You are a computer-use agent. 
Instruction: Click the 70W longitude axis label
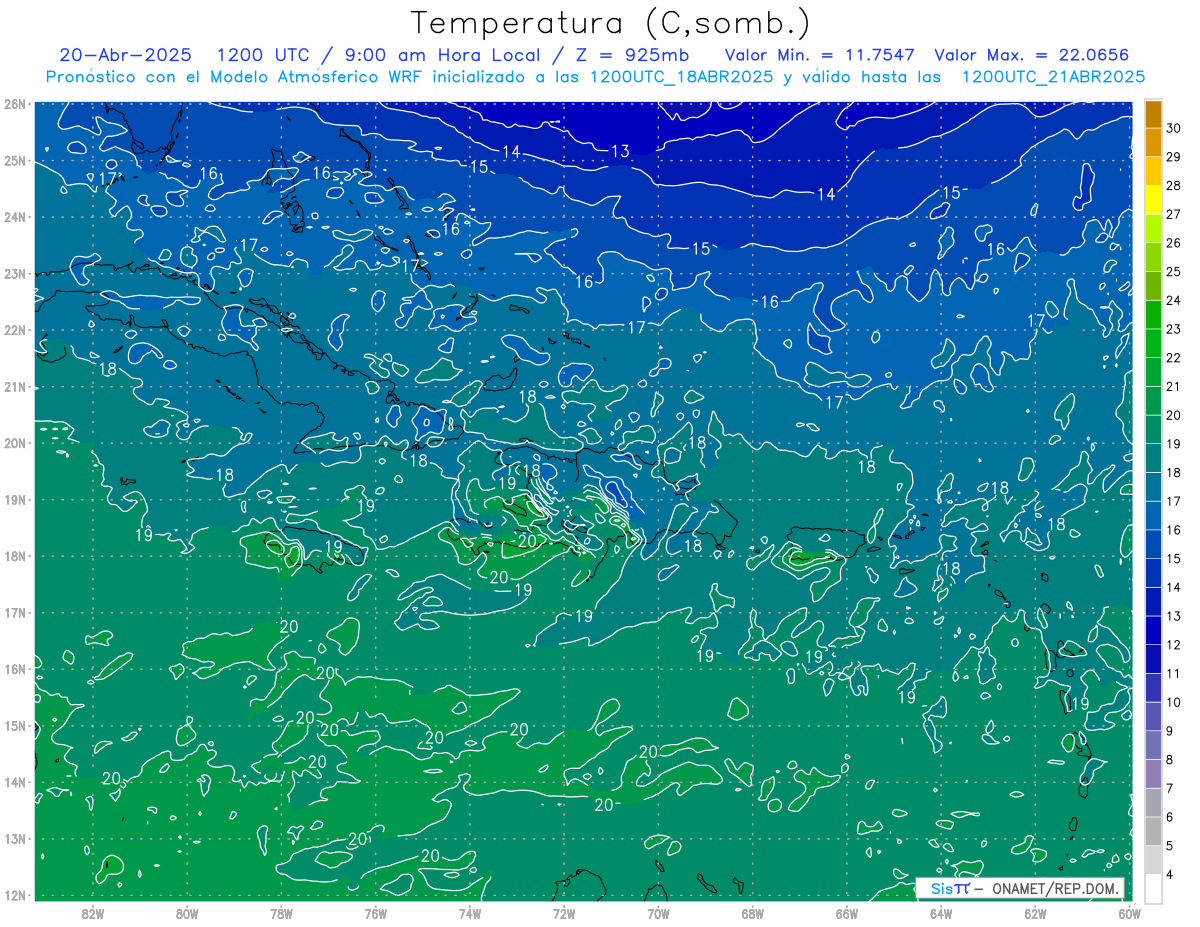[x=658, y=914]
